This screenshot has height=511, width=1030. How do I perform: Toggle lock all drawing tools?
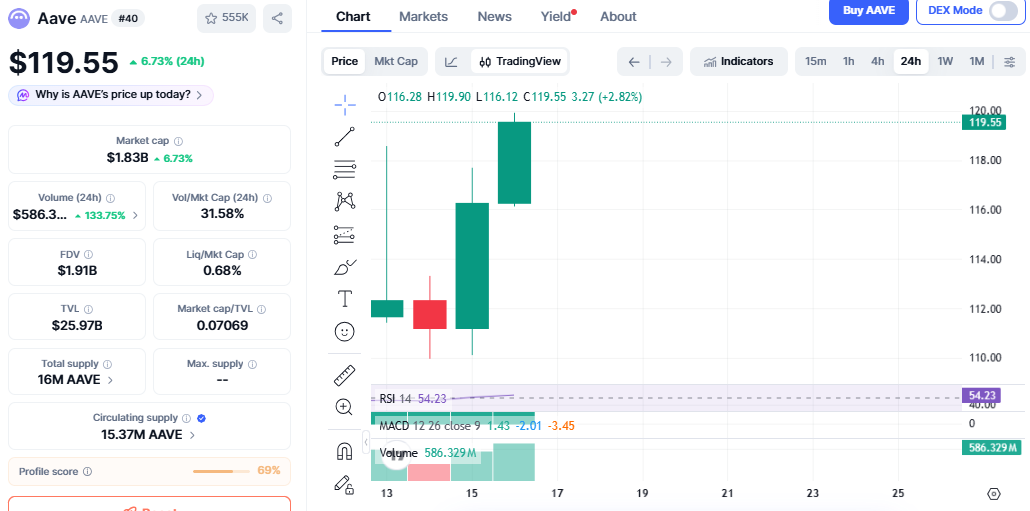click(x=345, y=484)
